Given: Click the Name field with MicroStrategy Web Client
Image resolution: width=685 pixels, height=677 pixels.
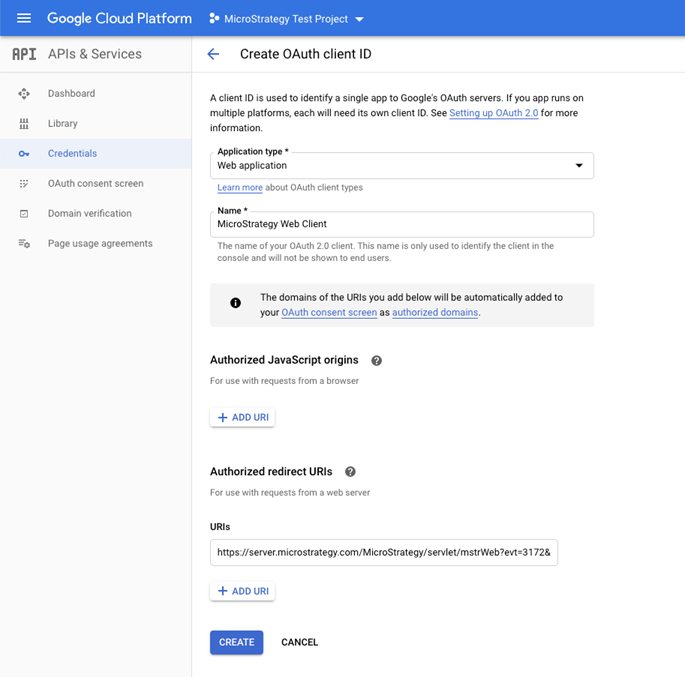Looking at the screenshot, I should tap(402, 224).
